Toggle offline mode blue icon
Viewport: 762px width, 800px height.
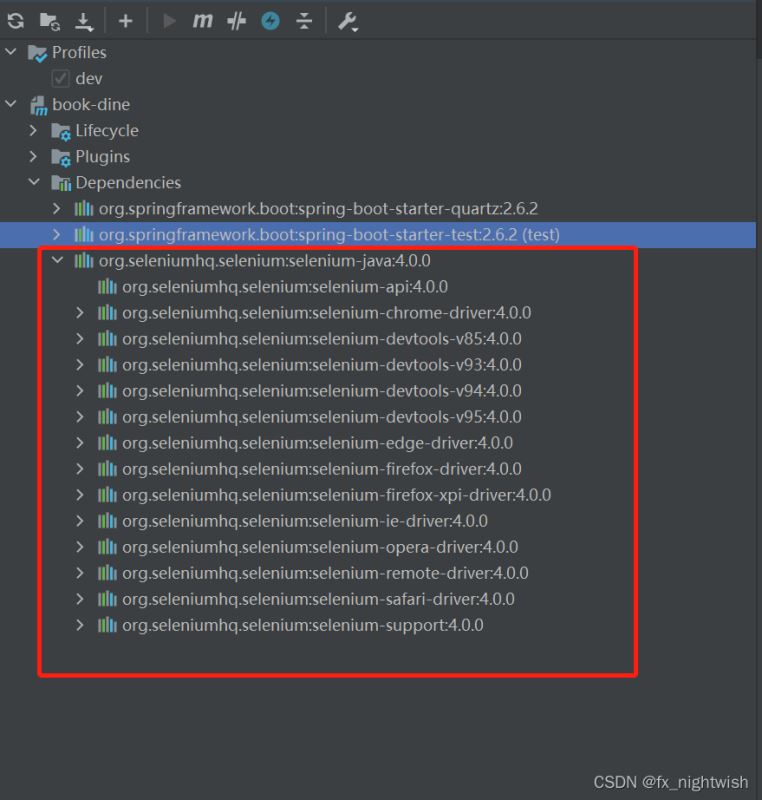pos(270,21)
